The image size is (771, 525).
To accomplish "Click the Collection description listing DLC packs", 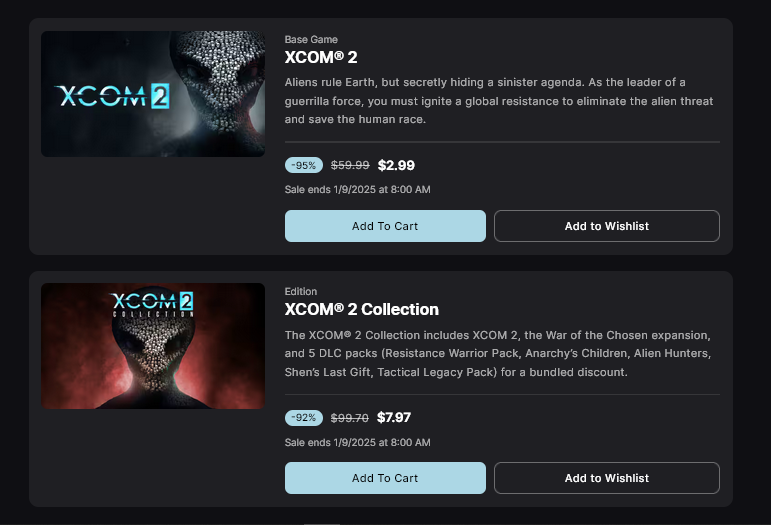I will [x=497, y=353].
